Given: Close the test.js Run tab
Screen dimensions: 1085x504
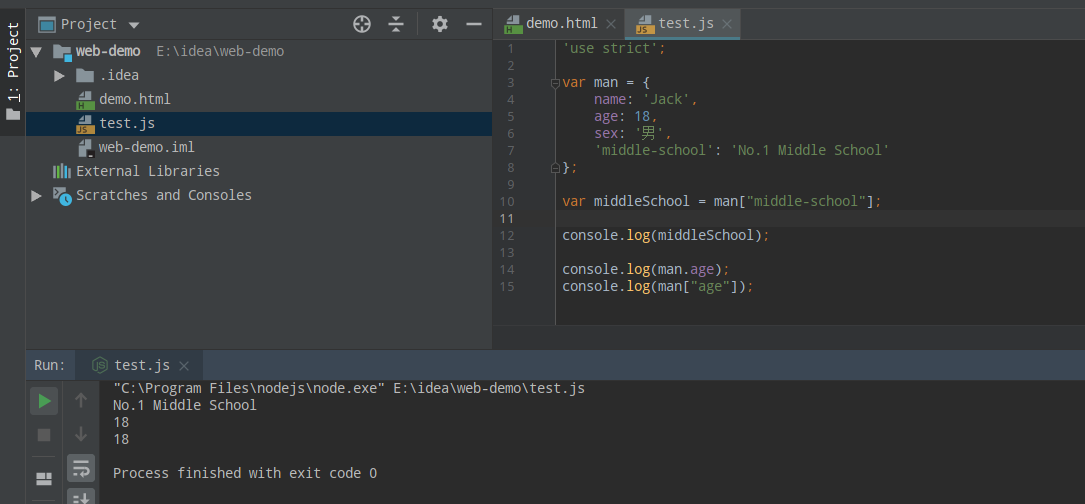Looking at the screenshot, I should (x=184, y=366).
